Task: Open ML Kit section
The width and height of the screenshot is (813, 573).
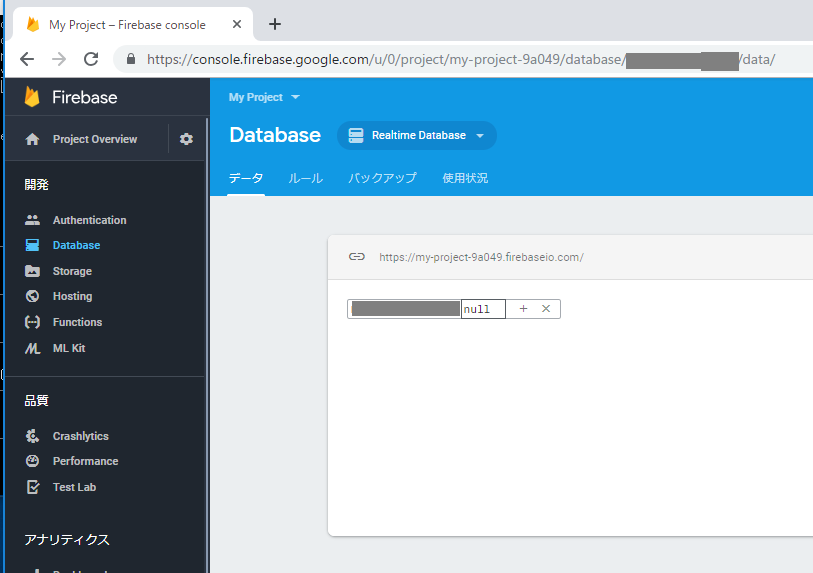Action: point(69,348)
